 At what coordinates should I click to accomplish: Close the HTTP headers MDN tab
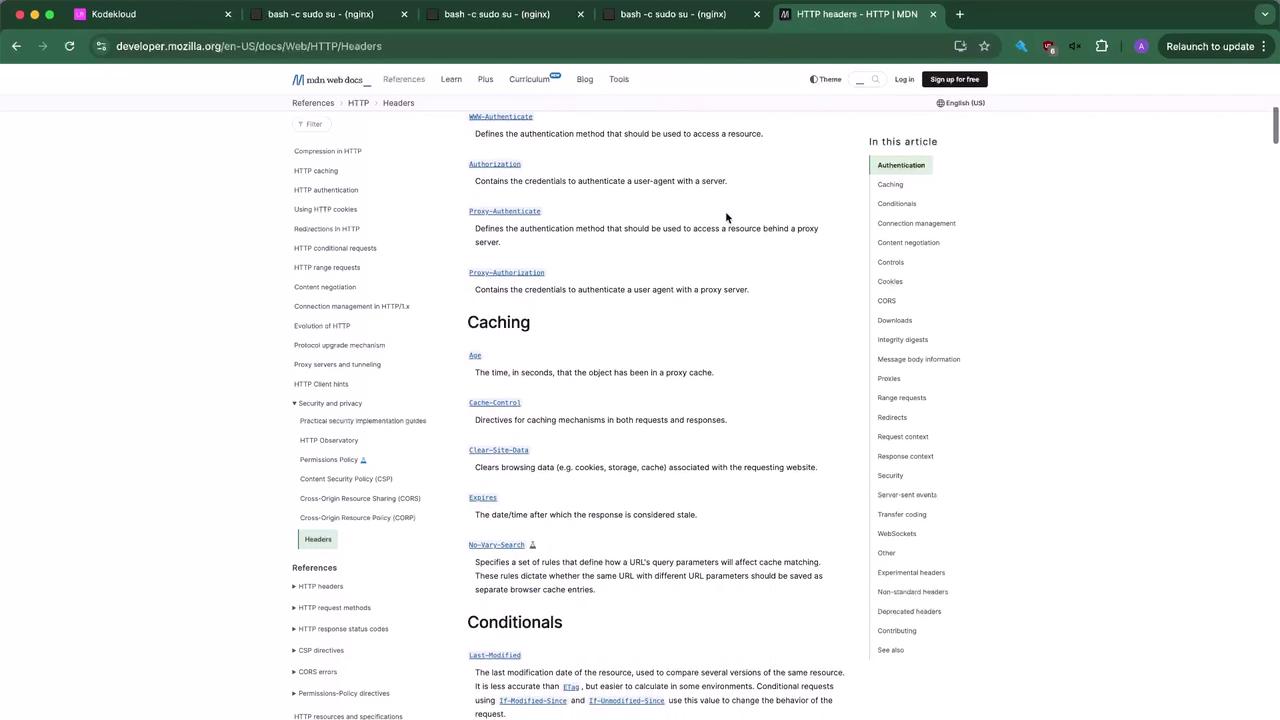(x=933, y=14)
